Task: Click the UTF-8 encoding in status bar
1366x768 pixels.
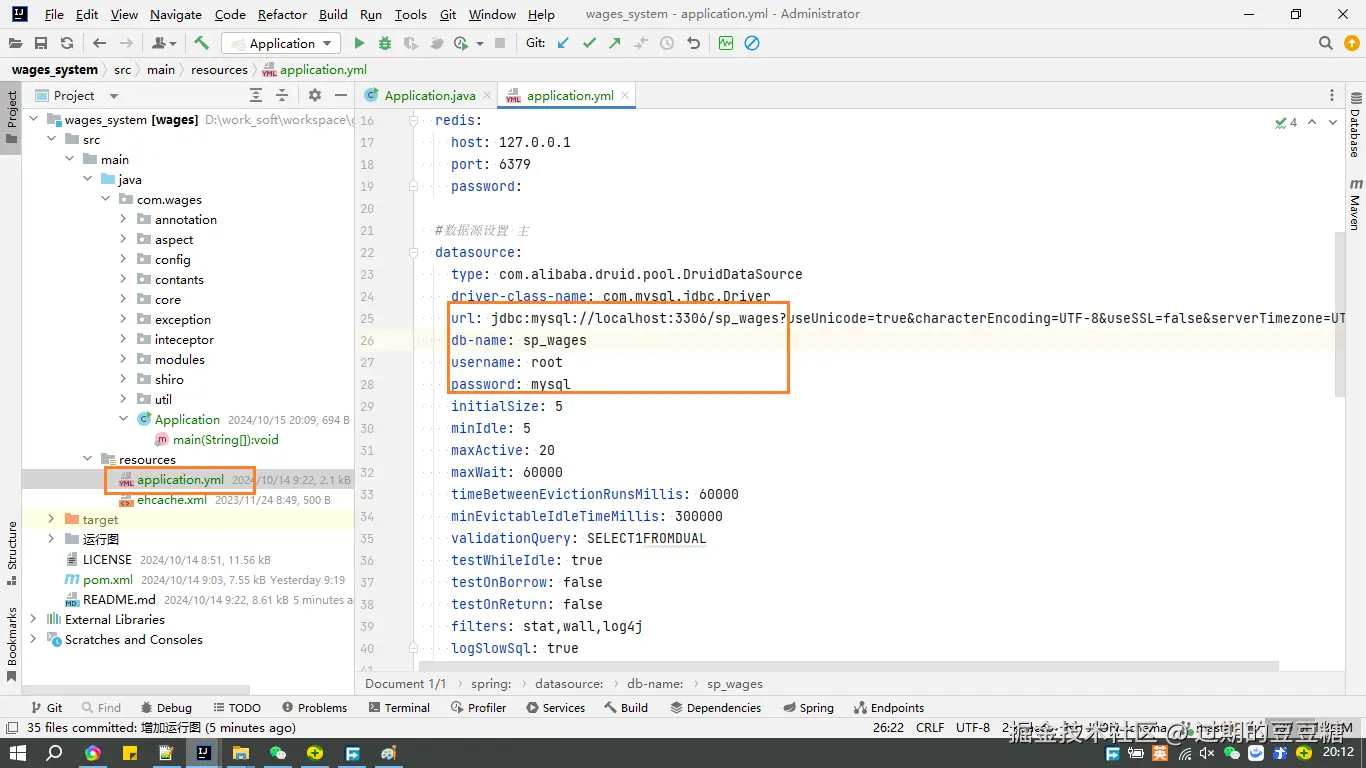Action: 972,727
